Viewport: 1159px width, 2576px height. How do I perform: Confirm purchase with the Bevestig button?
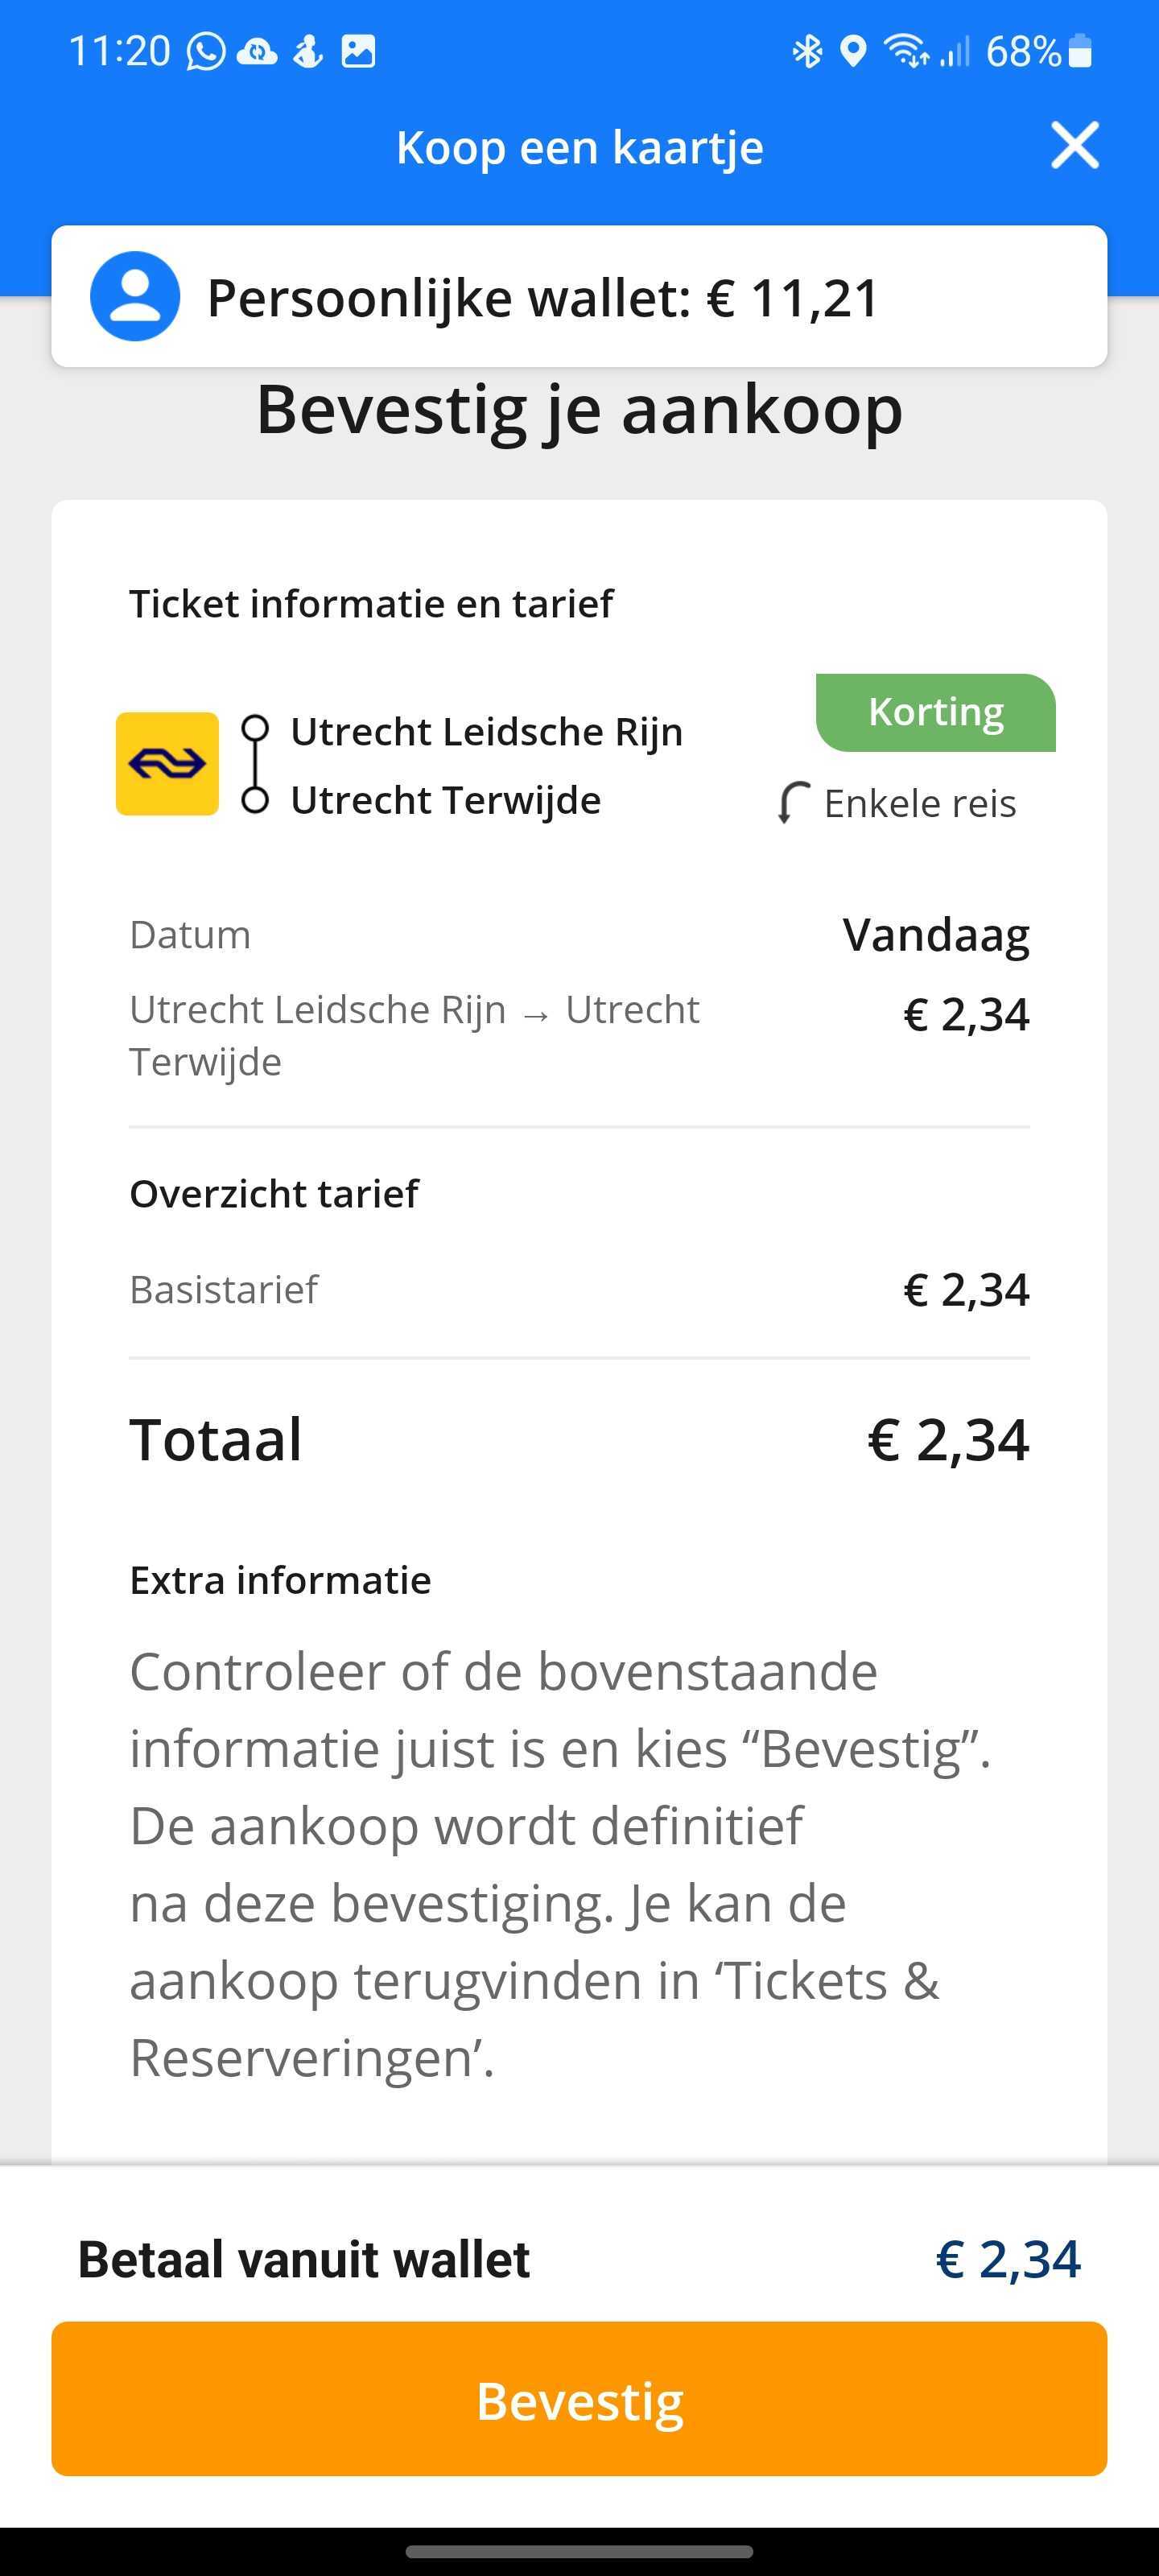[579, 2399]
